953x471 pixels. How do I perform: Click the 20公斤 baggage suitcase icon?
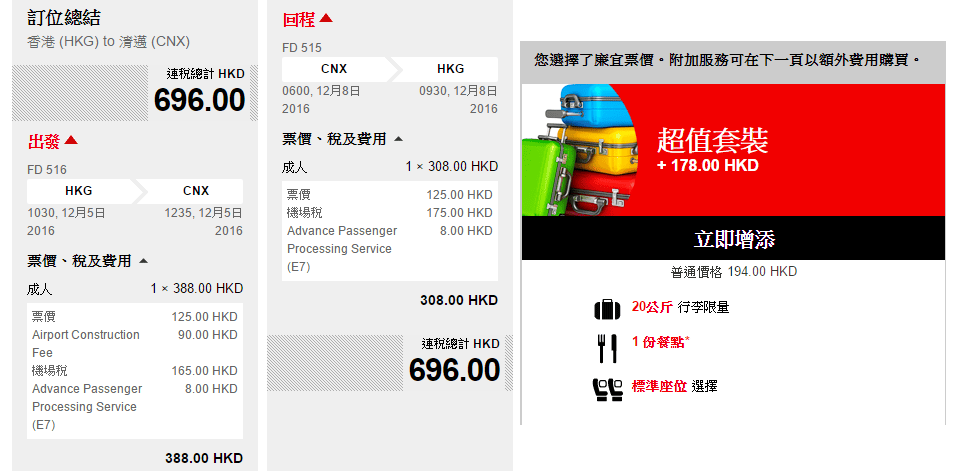[607, 309]
